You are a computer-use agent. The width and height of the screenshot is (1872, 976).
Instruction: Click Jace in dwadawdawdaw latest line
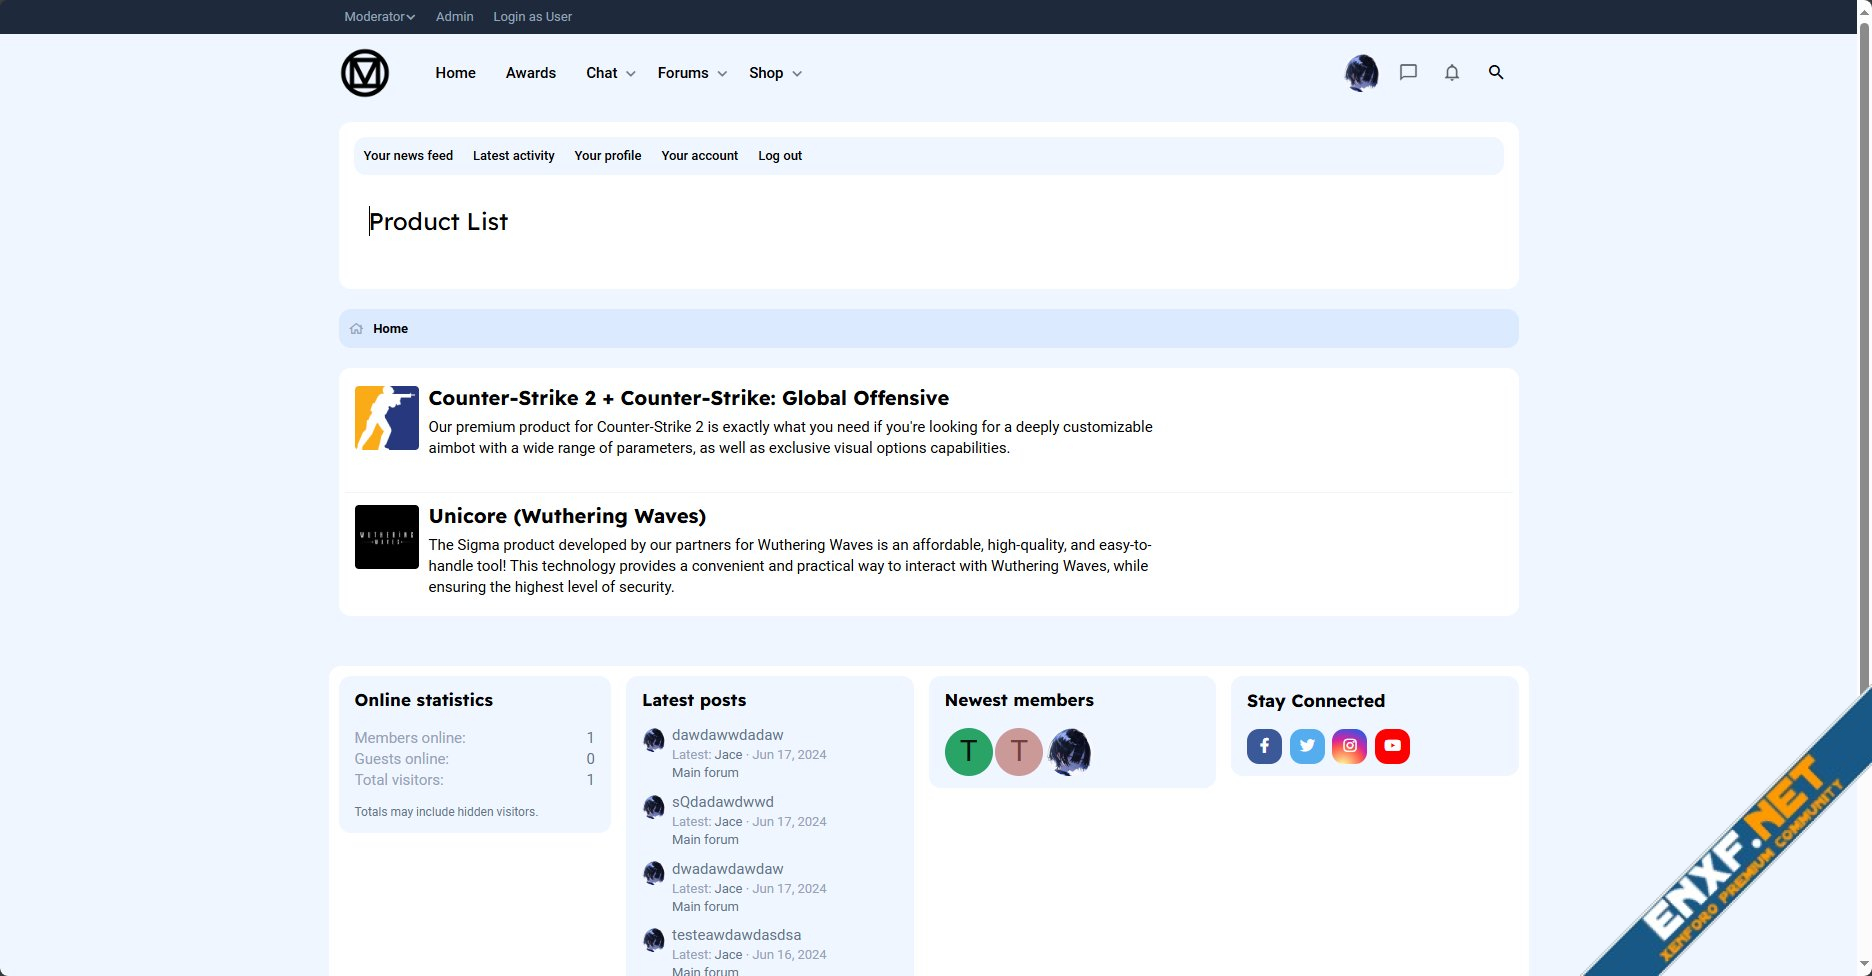coord(729,889)
